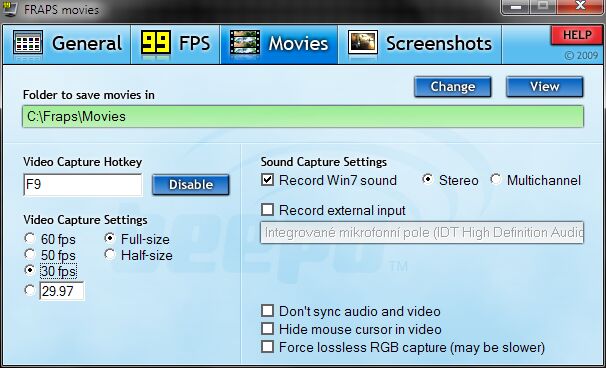Select the custom 29.97 fps radio button

[x=30, y=290]
